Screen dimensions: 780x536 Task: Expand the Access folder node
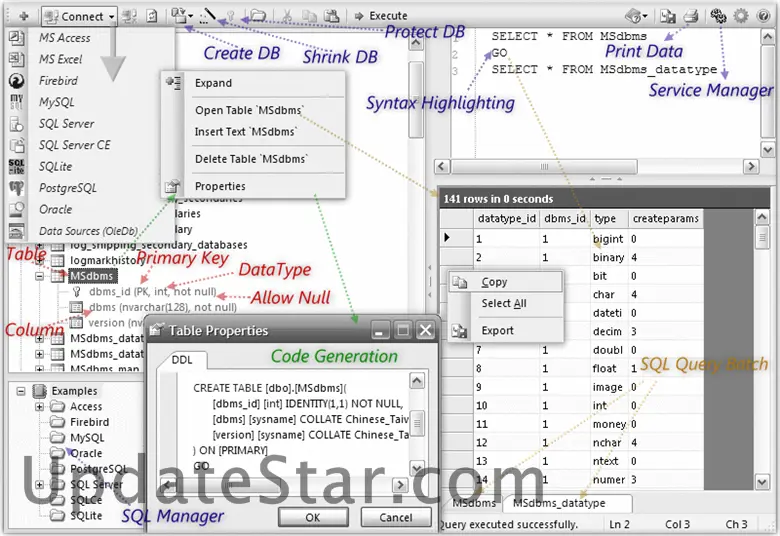tap(39, 407)
